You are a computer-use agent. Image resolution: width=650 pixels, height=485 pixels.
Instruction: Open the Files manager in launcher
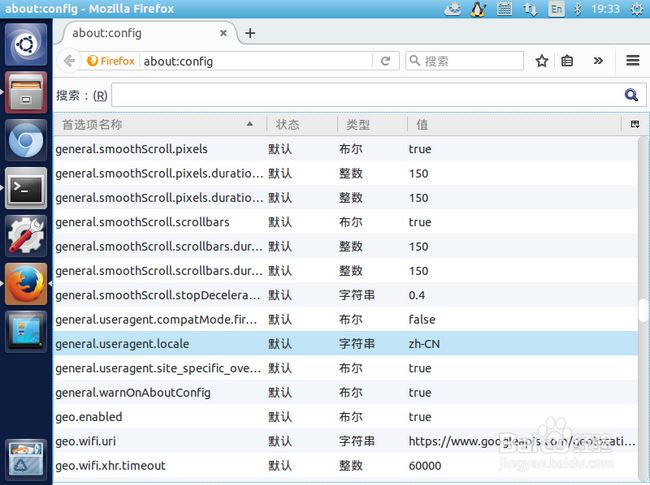click(x=26, y=92)
